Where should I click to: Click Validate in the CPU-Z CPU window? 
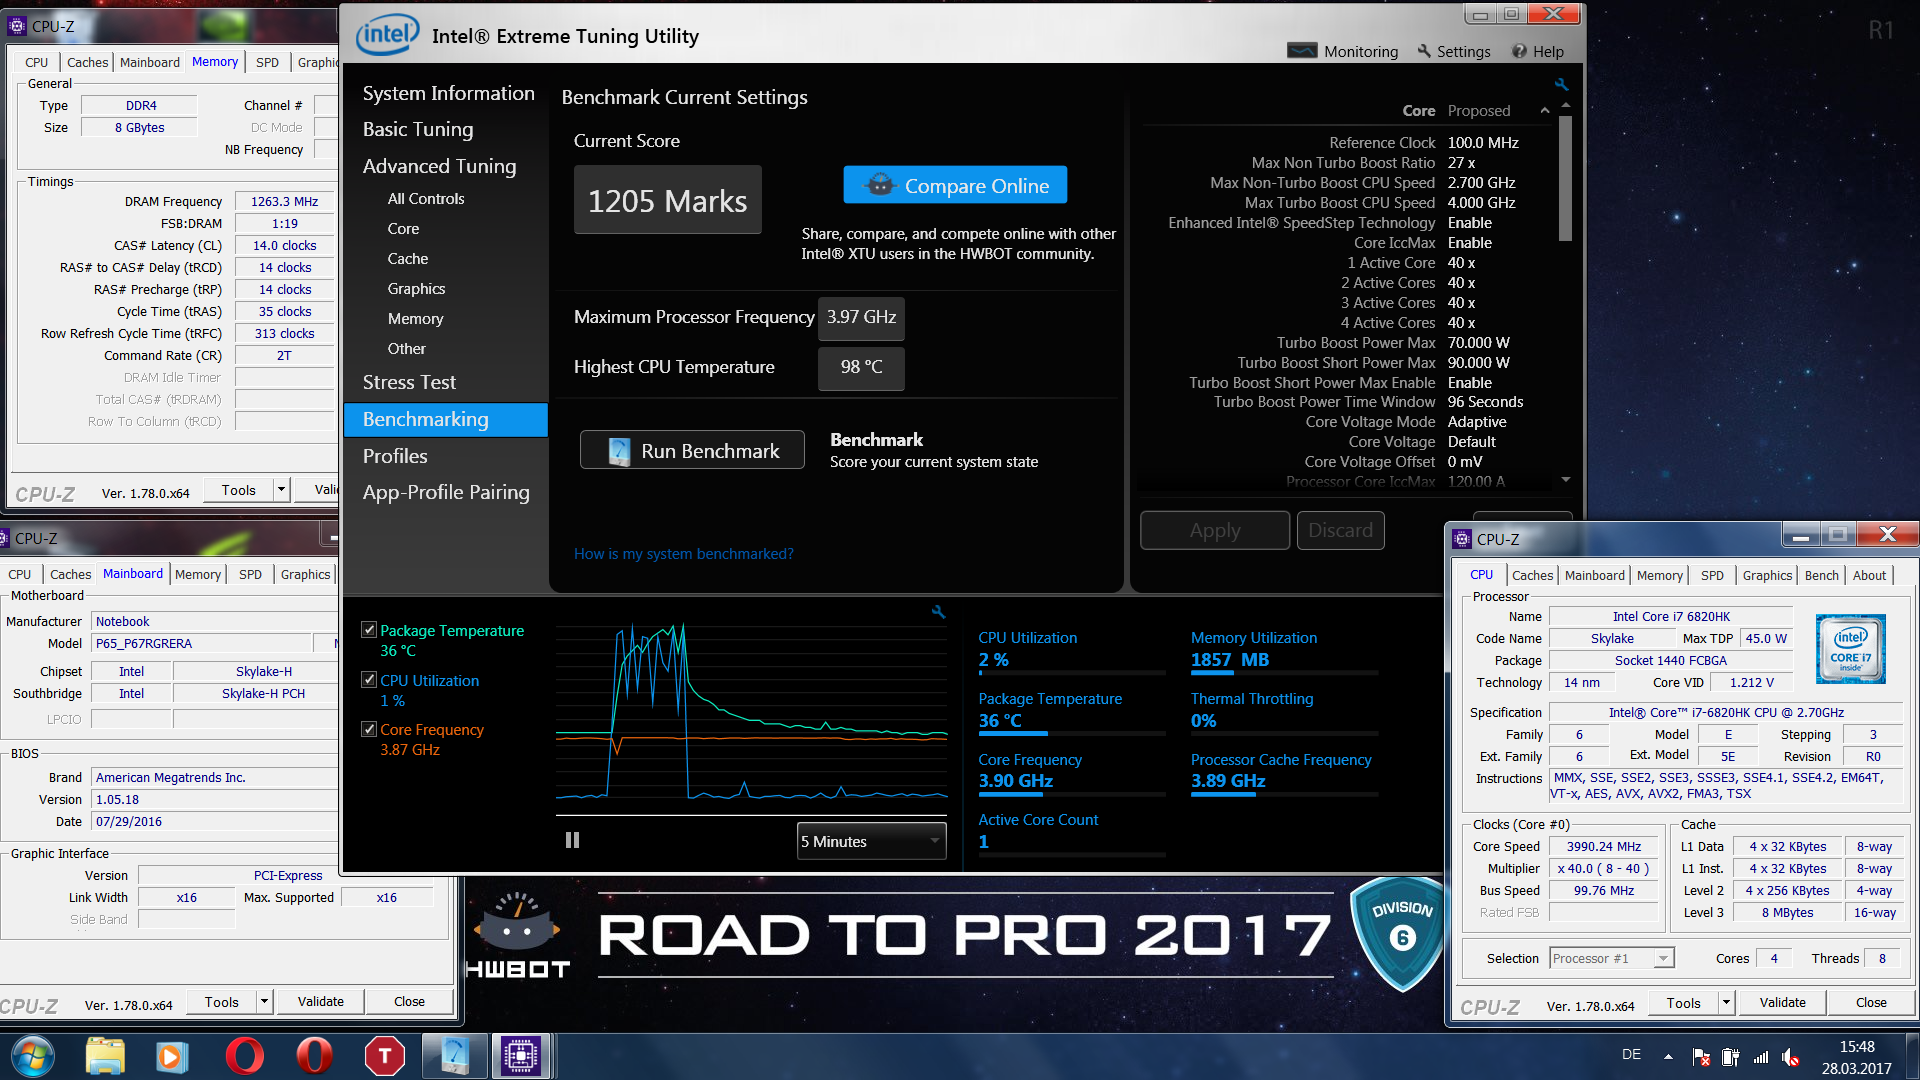click(x=1782, y=1003)
